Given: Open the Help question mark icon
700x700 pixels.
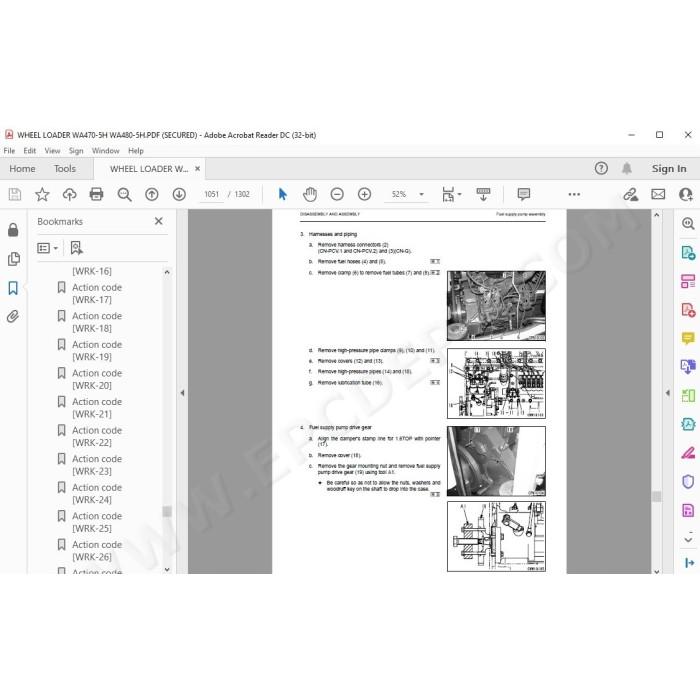Looking at the screenshot, I should click(601, 168).
